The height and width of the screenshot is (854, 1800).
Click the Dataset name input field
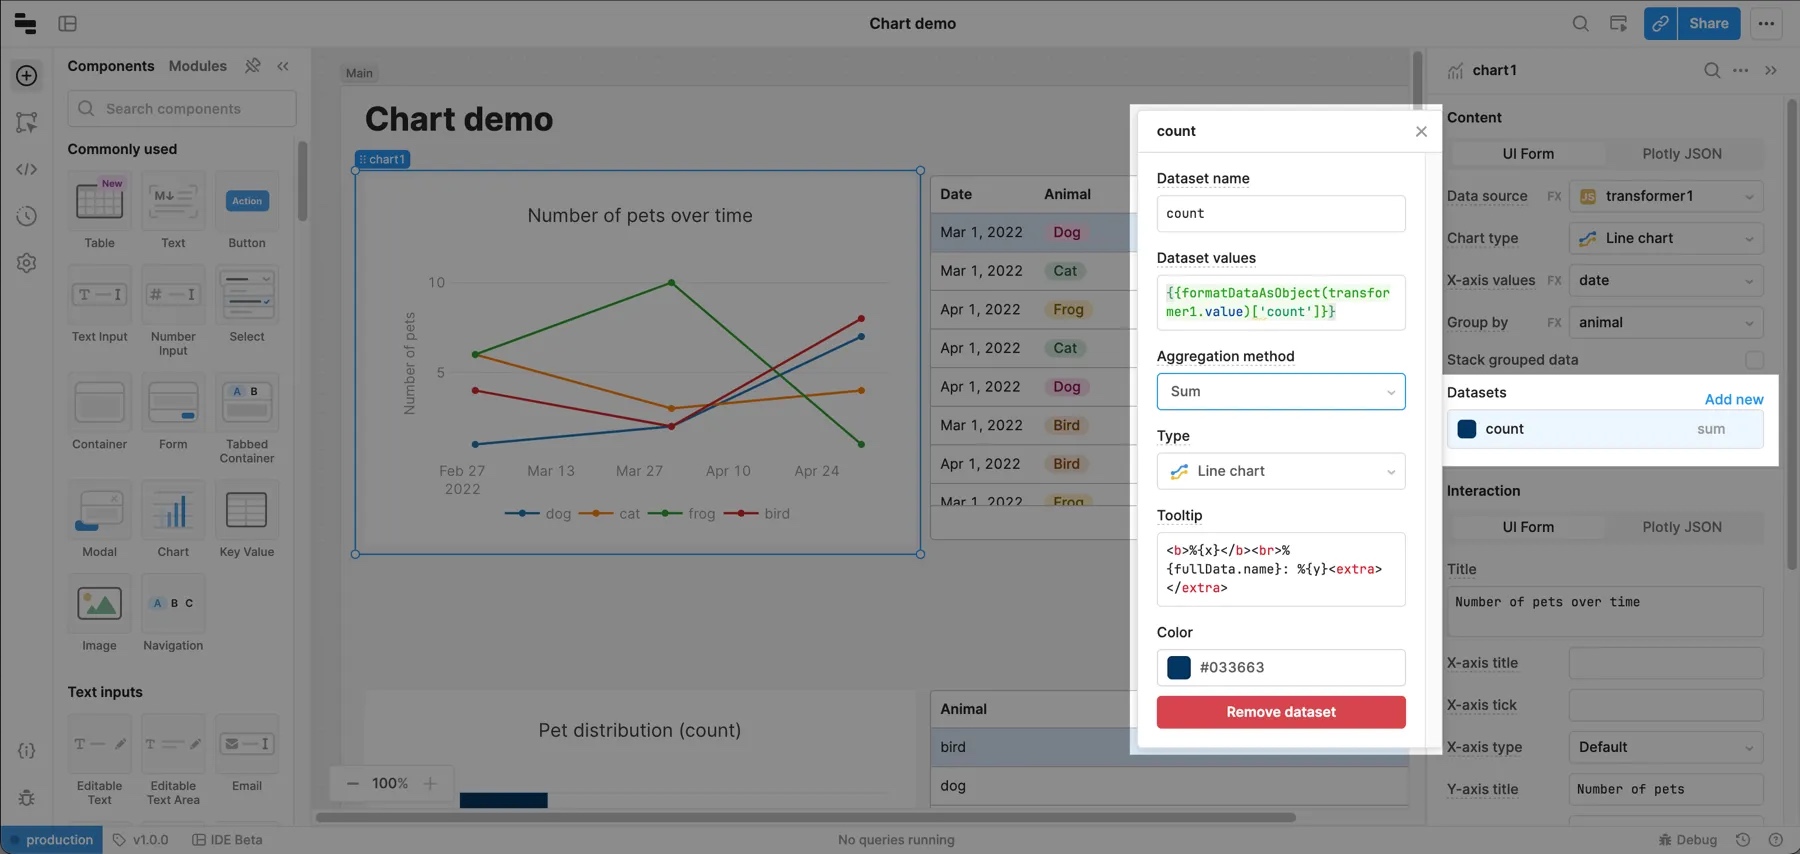coord(1281,214)
